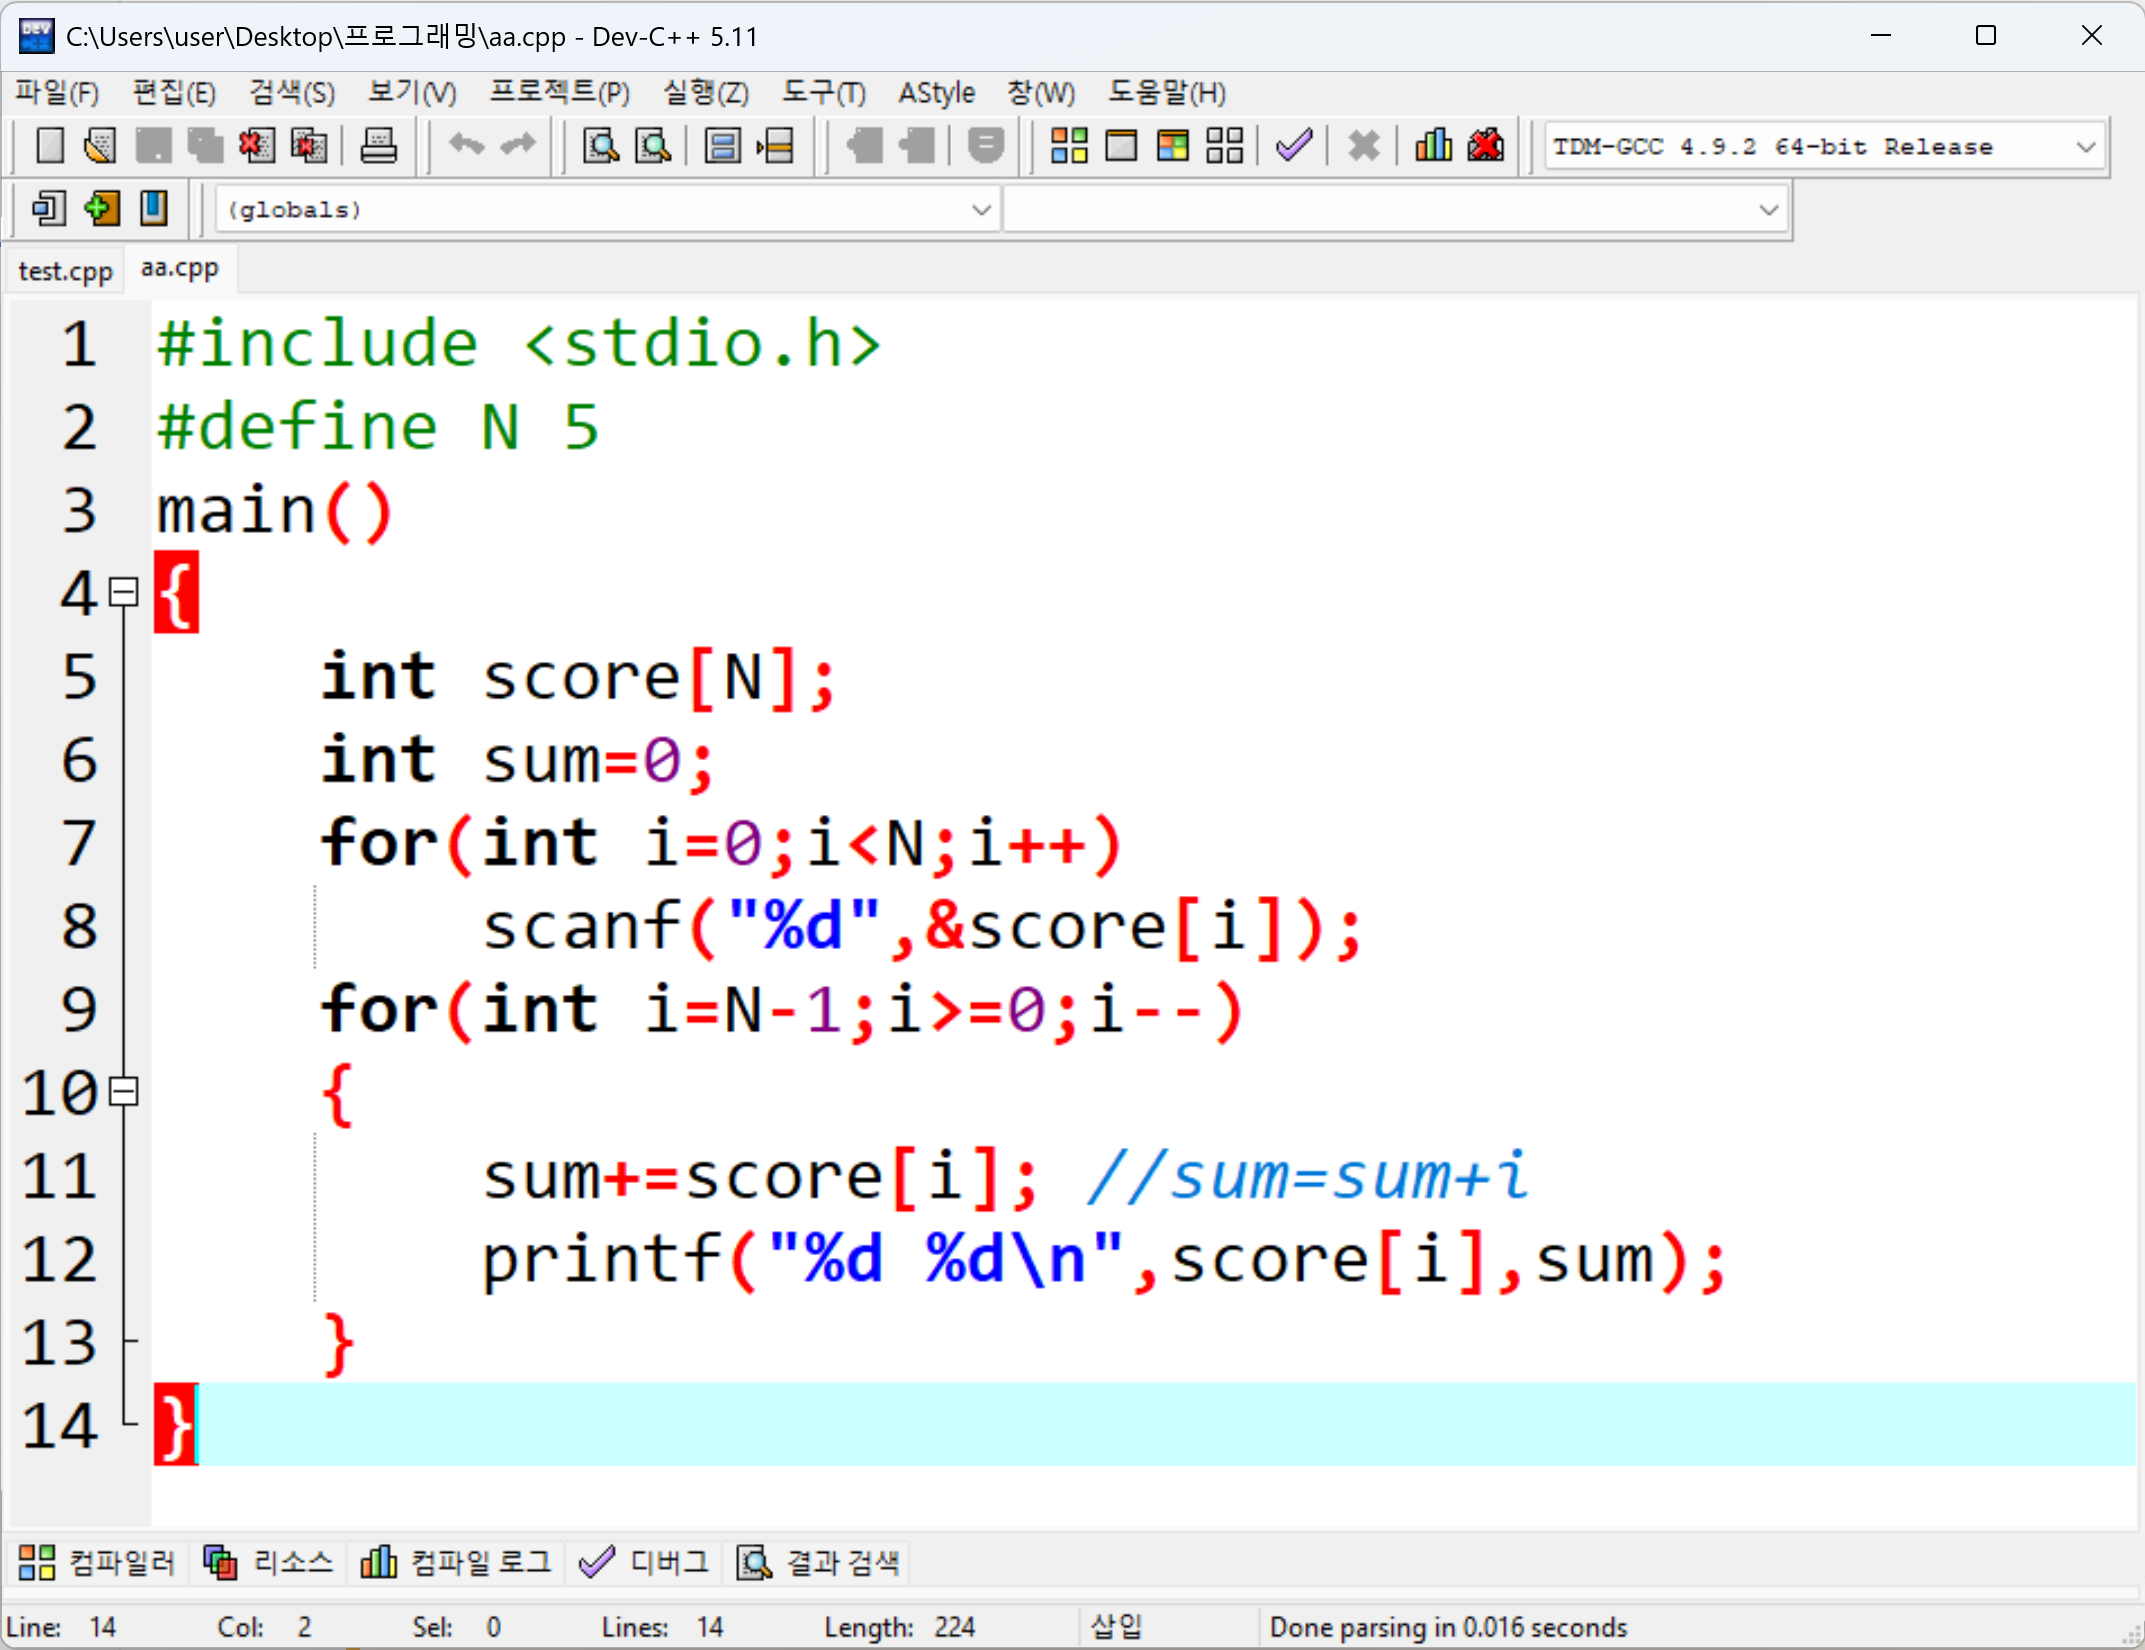Image resolution: width=2145 pixels, height=1650 pixels.
Task: Open the 도구(T) menu
Action: point(824,93)
